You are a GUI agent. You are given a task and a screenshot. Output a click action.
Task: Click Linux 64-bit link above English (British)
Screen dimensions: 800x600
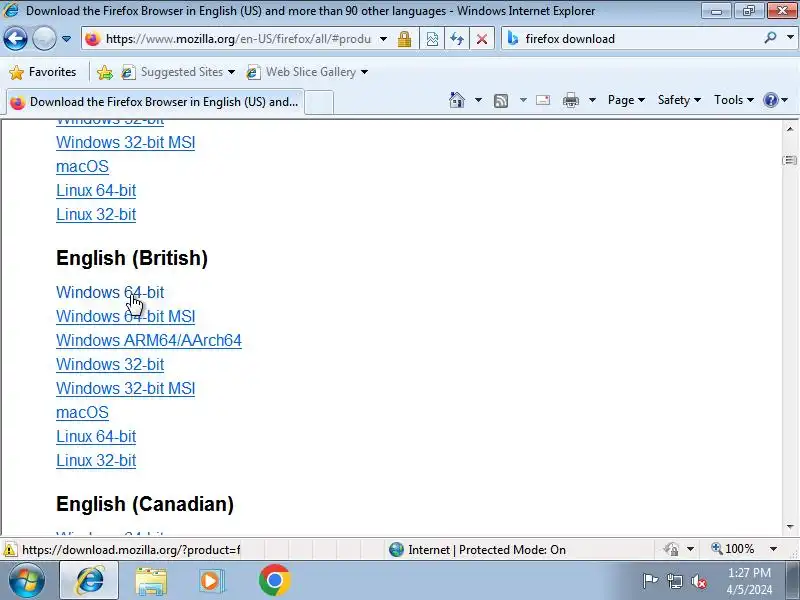[x=96, y=190]
